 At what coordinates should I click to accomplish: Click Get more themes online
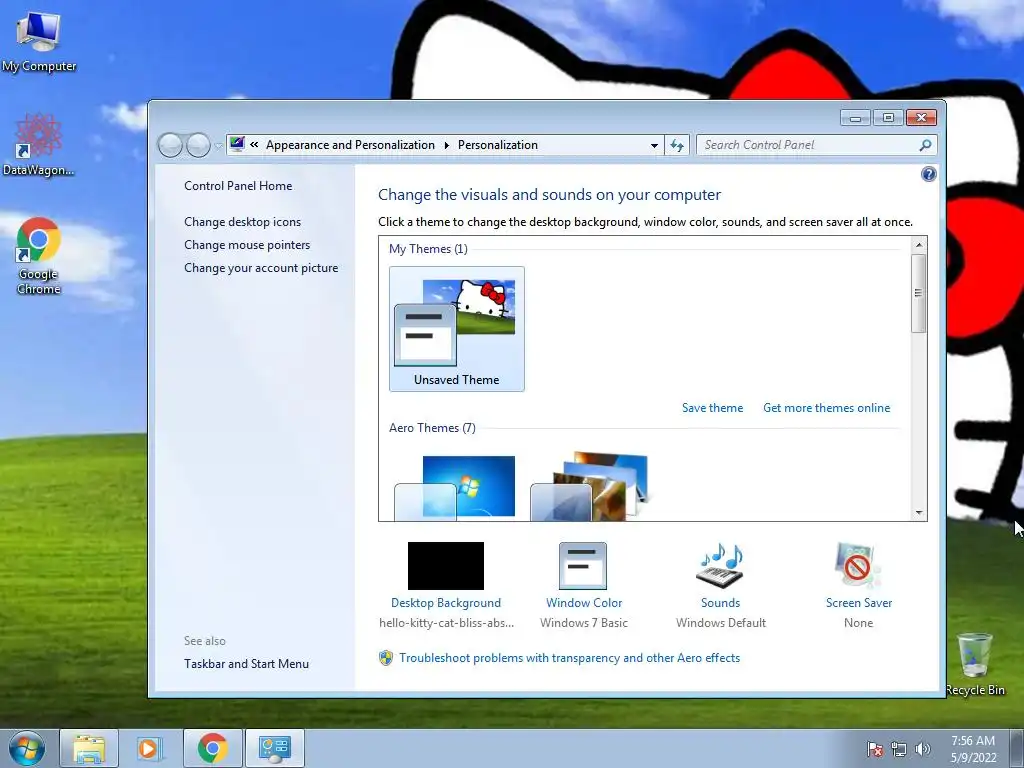click(x=826, y=408)
